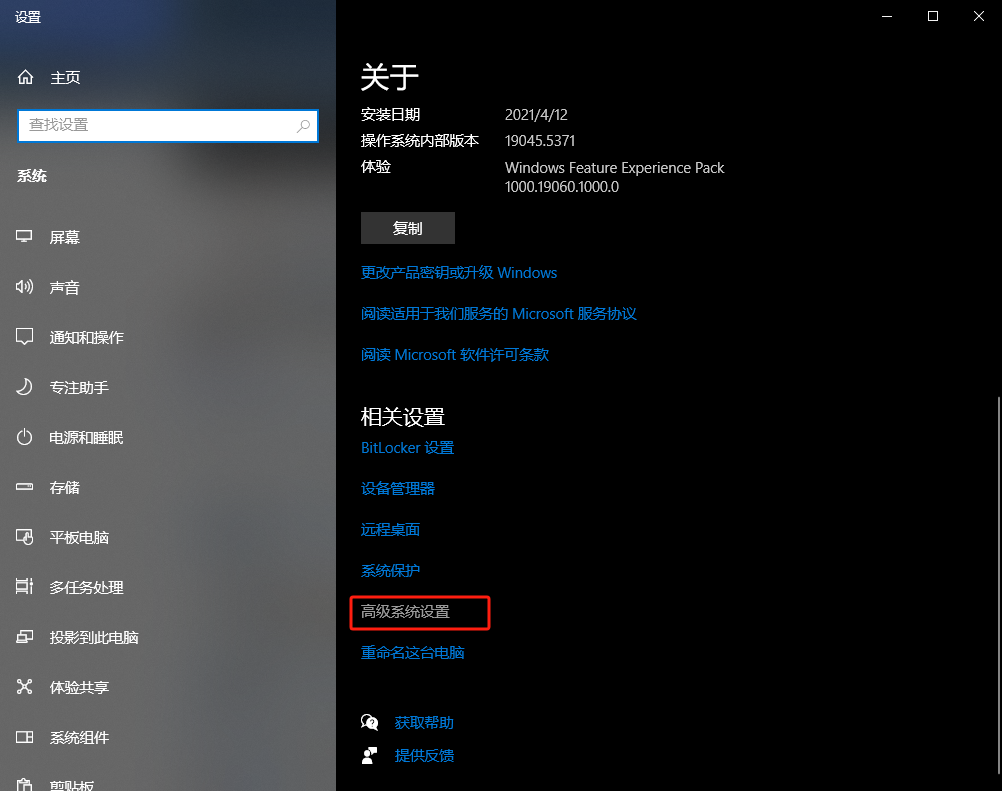Open Notifications (通知和操作) icon
Image resolution: width=1002 pixels, height=791 pixels.
pos(24,337)
